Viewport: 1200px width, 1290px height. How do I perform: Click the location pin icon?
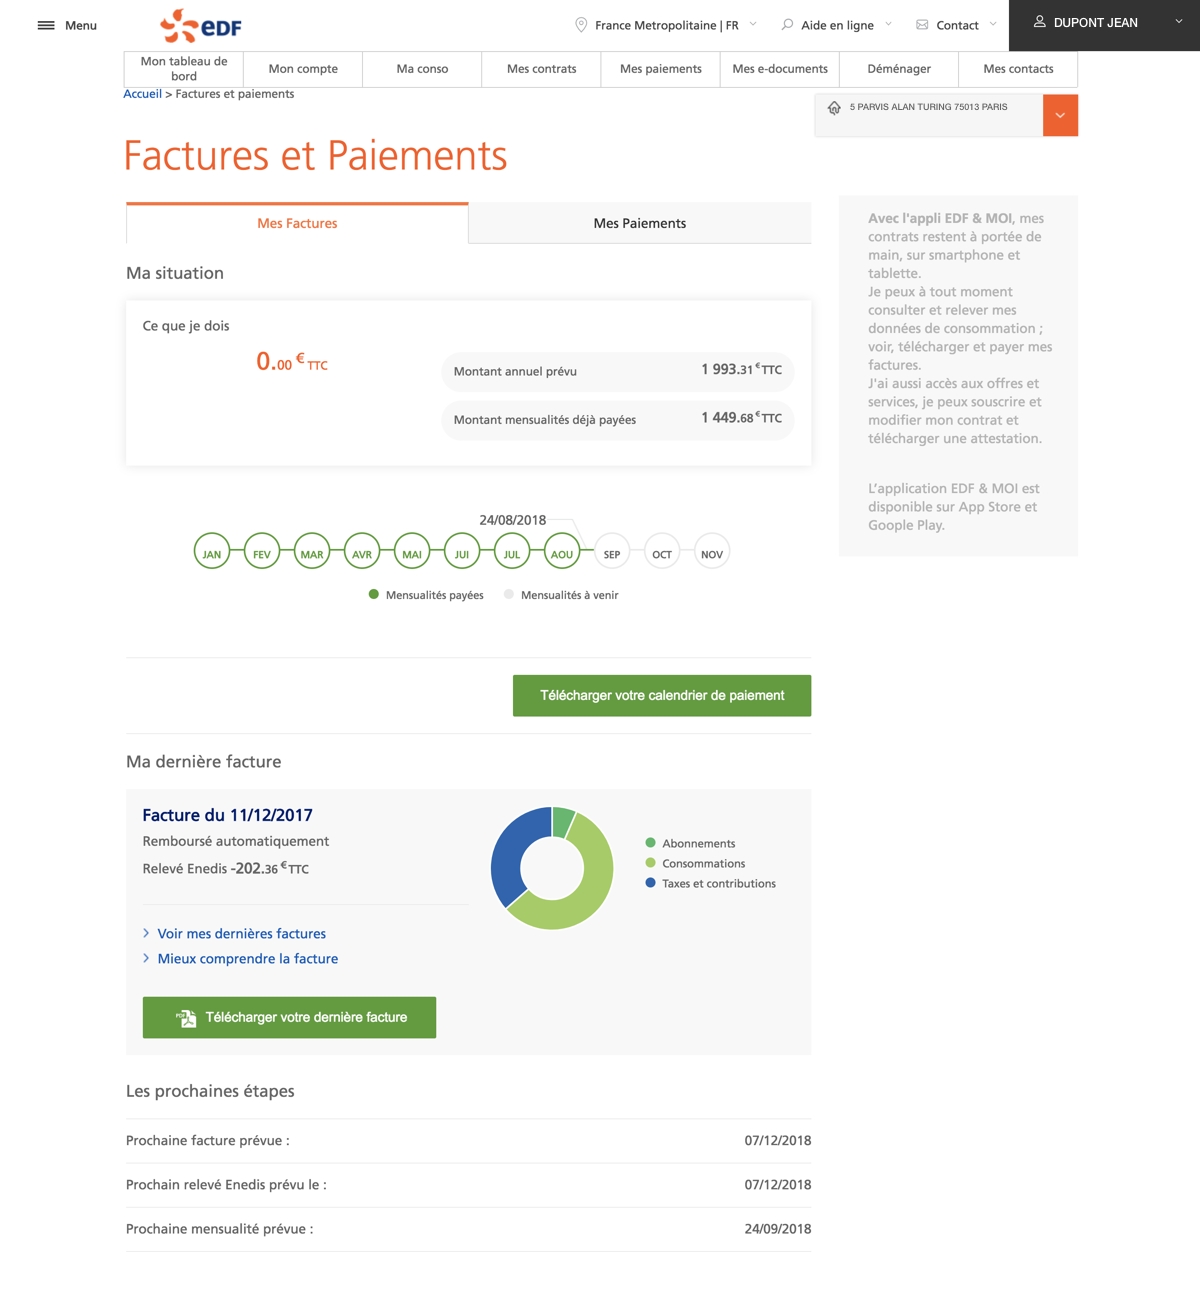click(581, 25)
